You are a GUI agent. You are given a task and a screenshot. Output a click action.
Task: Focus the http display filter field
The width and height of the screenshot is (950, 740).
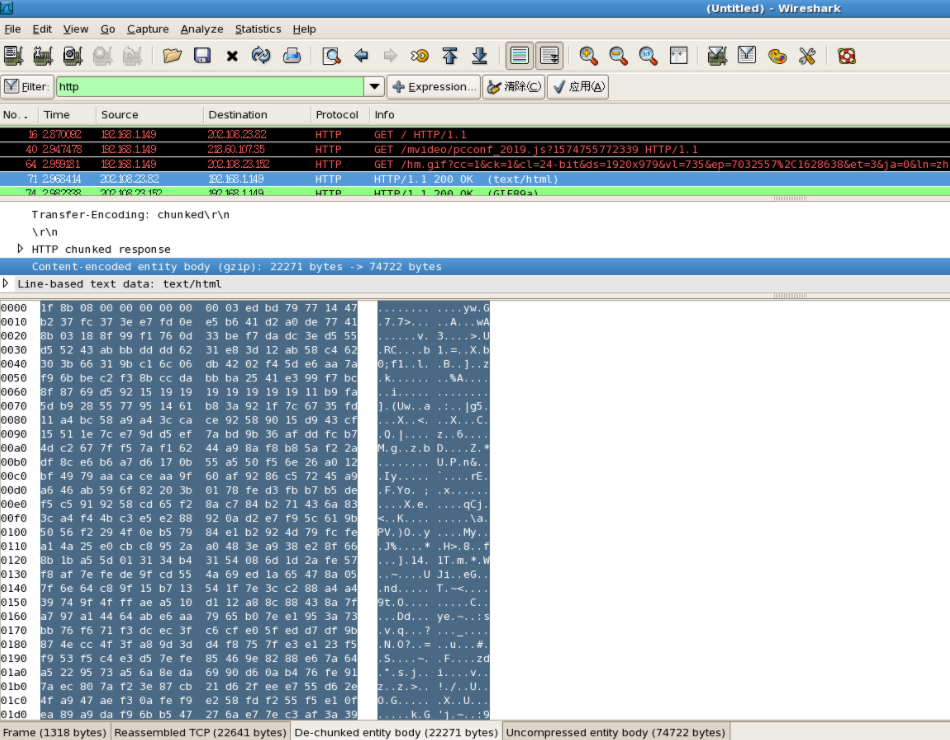point(210,87)
